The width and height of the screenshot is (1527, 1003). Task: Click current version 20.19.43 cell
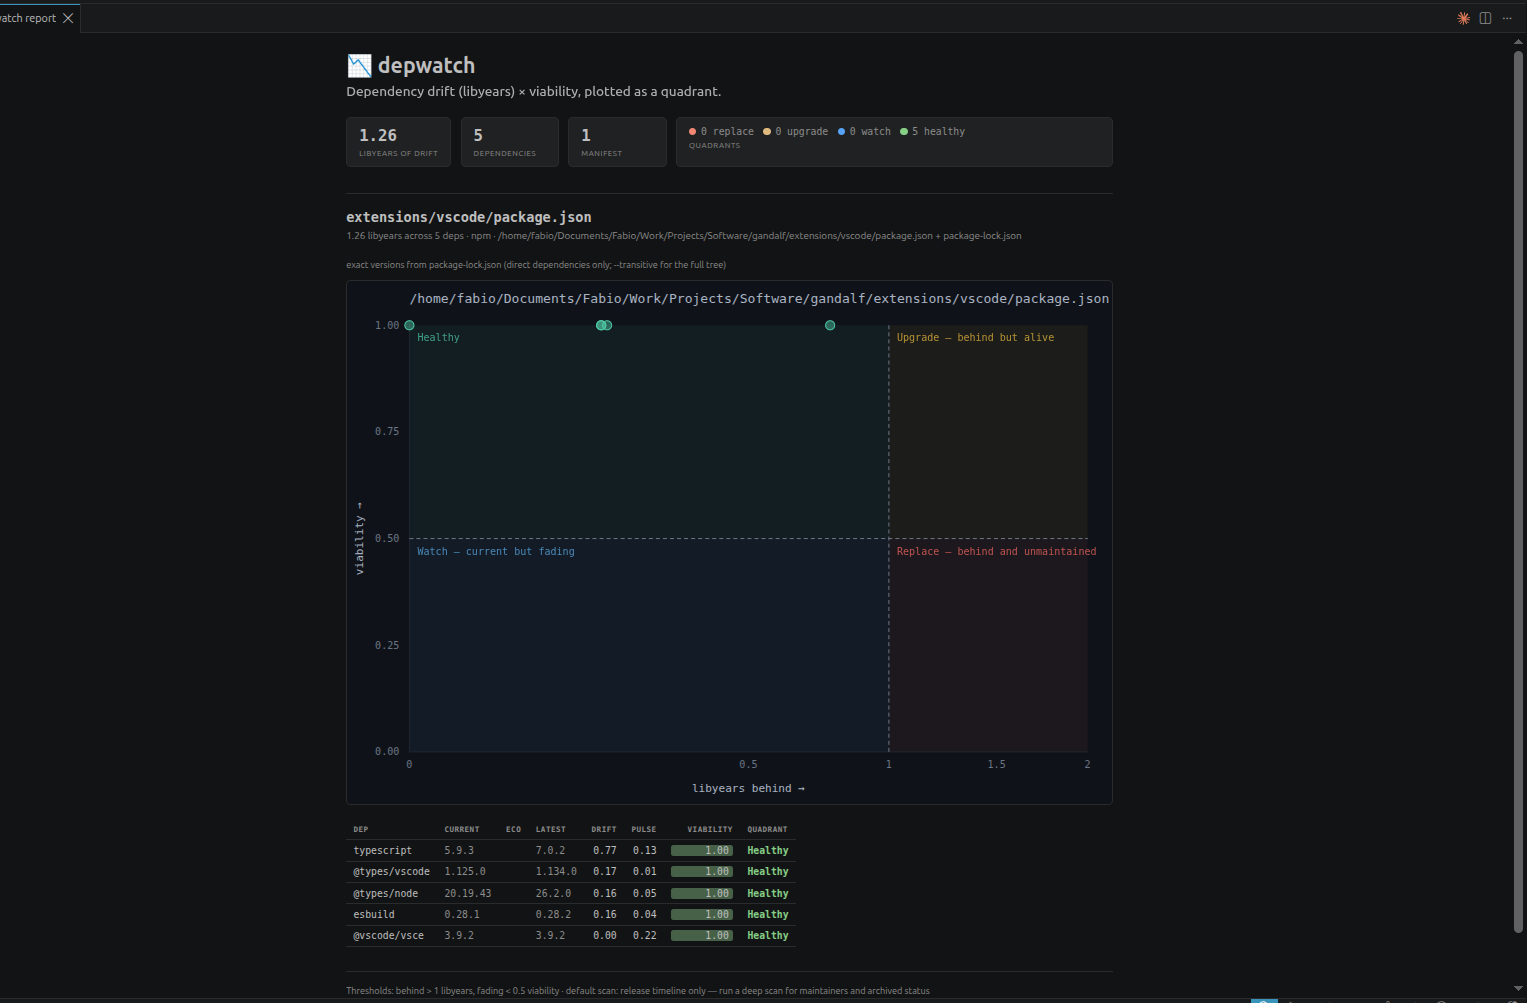click(468, 894)
